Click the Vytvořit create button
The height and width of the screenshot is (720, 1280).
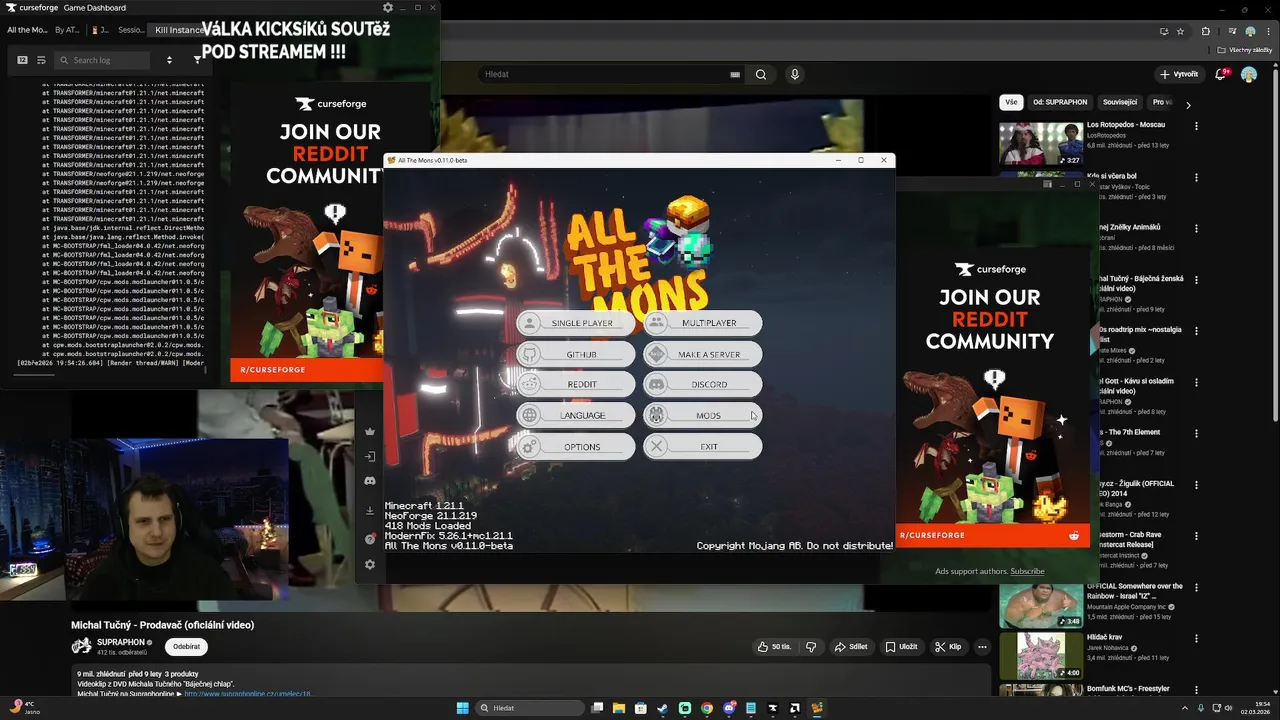1179,74
